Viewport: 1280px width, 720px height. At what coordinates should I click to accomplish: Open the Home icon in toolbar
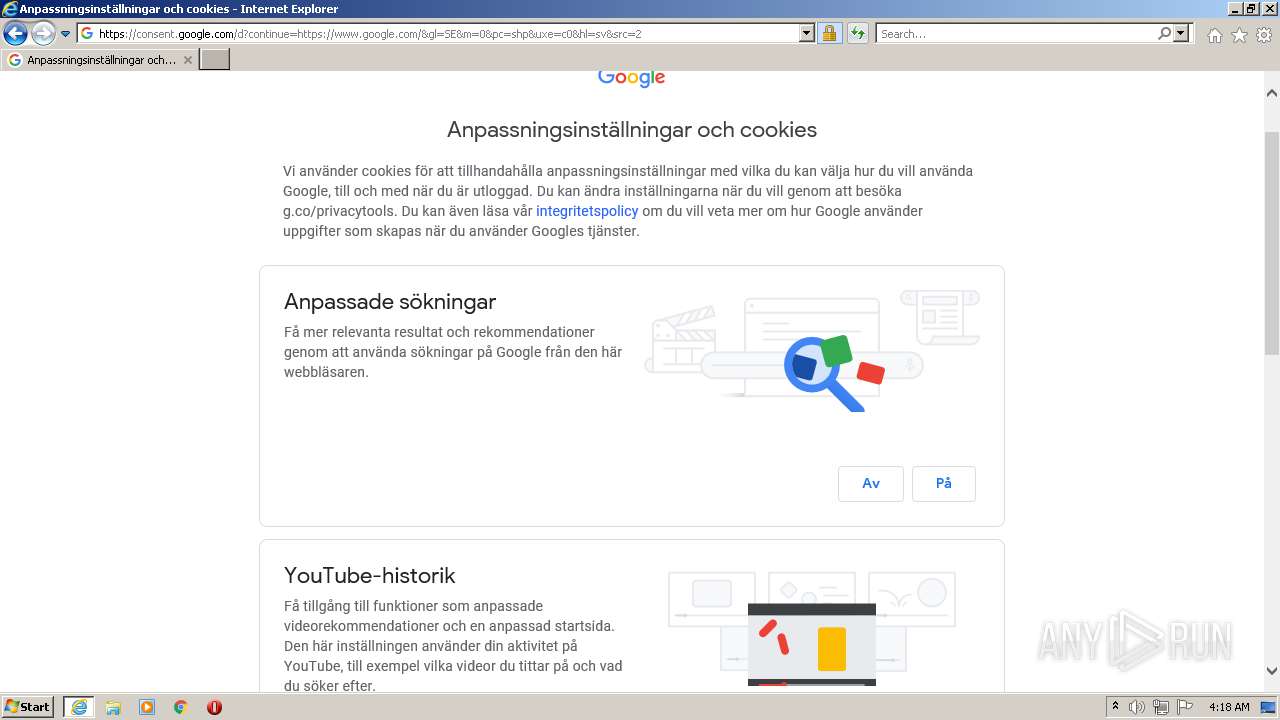tap(1214, 35)
